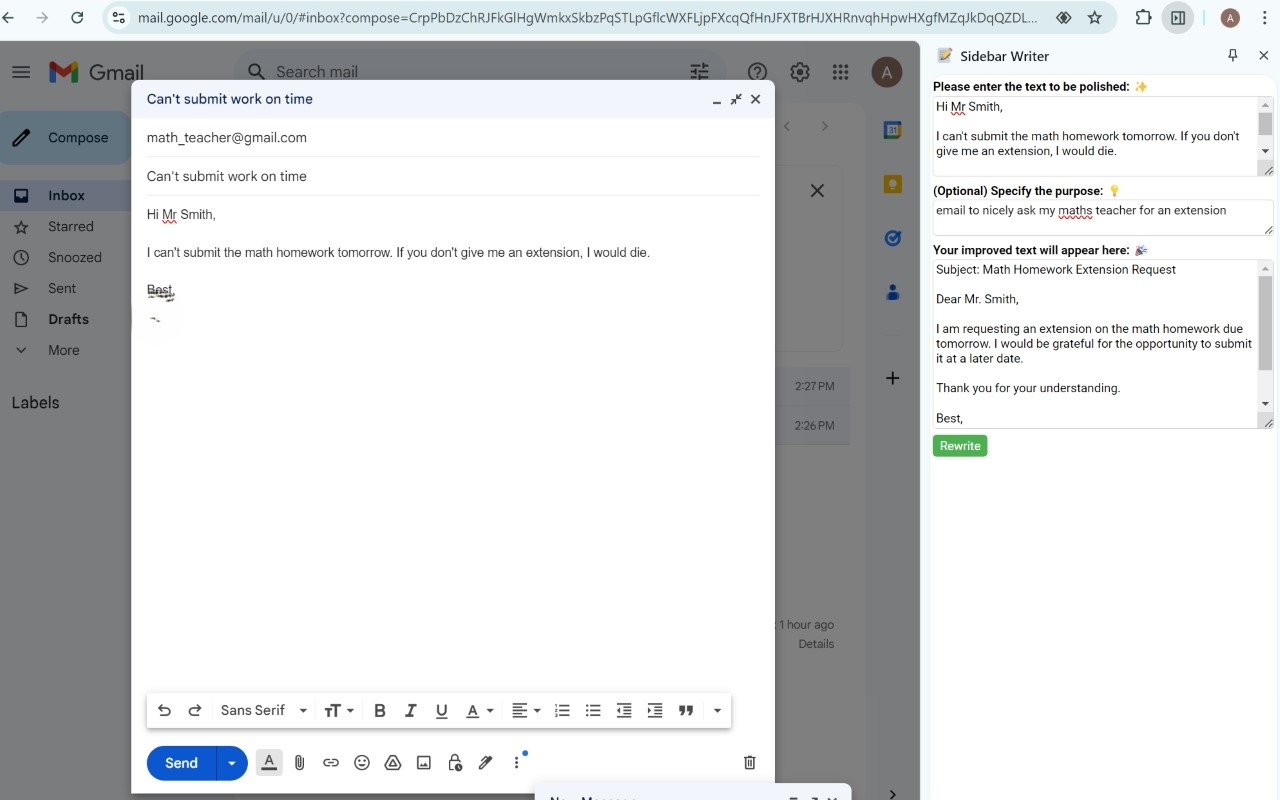Click the Rewrite button in Sidebar Writer
The height and width of the screenshot is (800, 1280).
(960, 446)
